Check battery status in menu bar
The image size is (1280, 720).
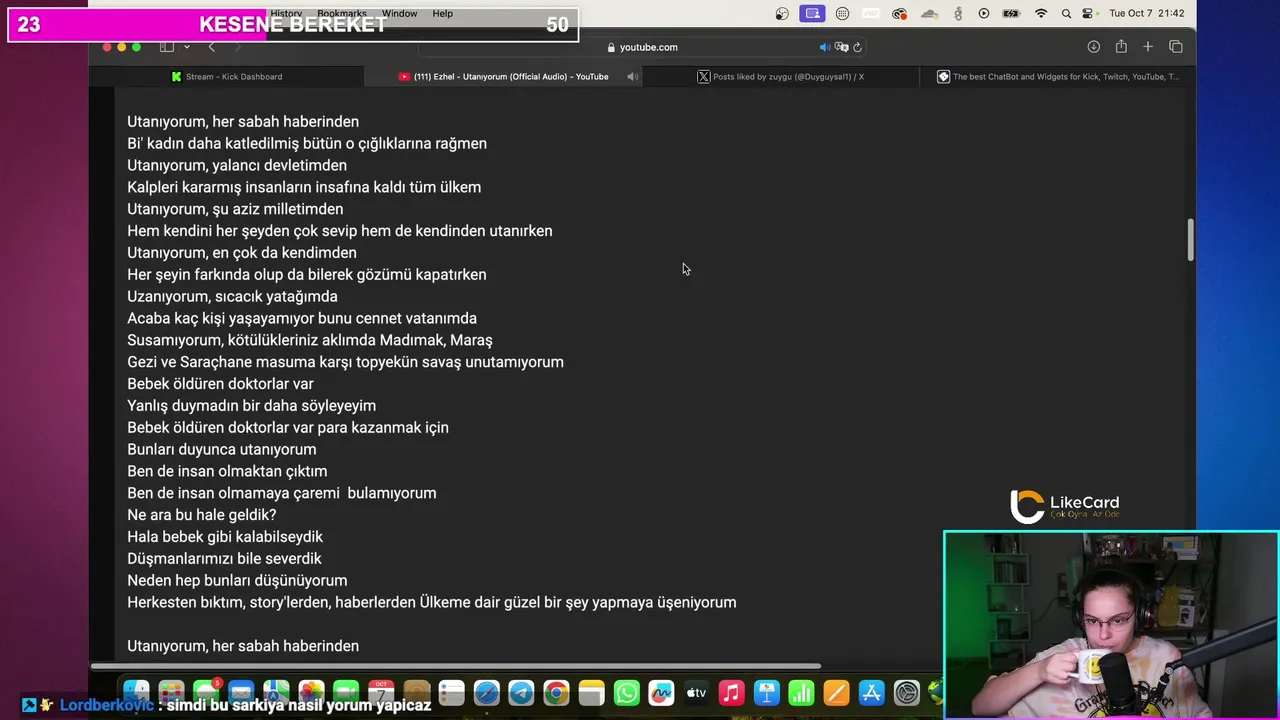tap(1011, 14)
